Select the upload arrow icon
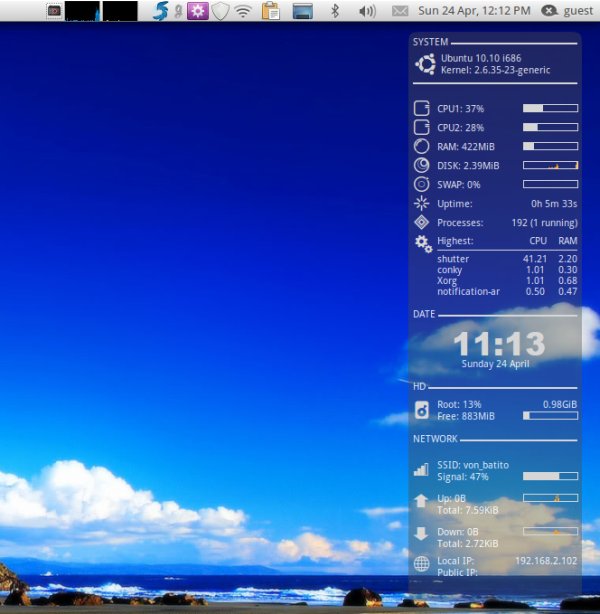 click(421, 501)
